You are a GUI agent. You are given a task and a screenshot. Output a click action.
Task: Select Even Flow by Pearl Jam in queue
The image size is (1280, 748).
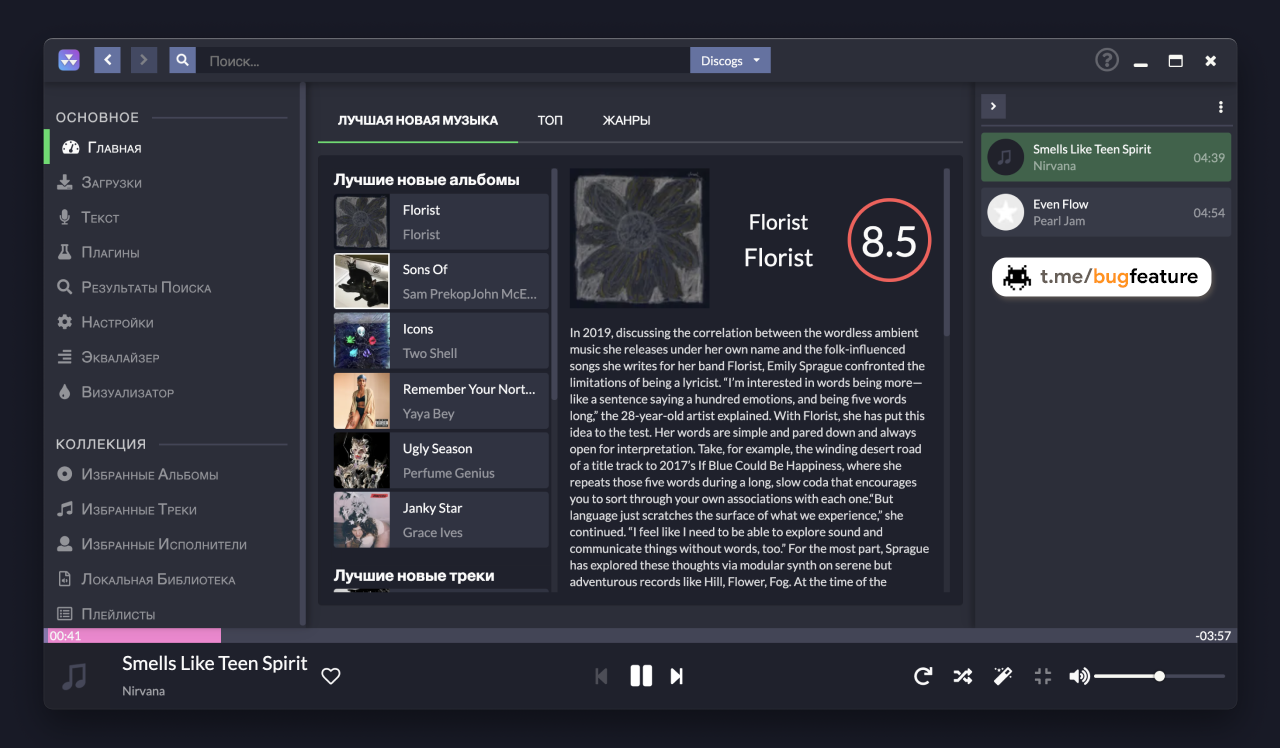click(x=1106, y=212)
